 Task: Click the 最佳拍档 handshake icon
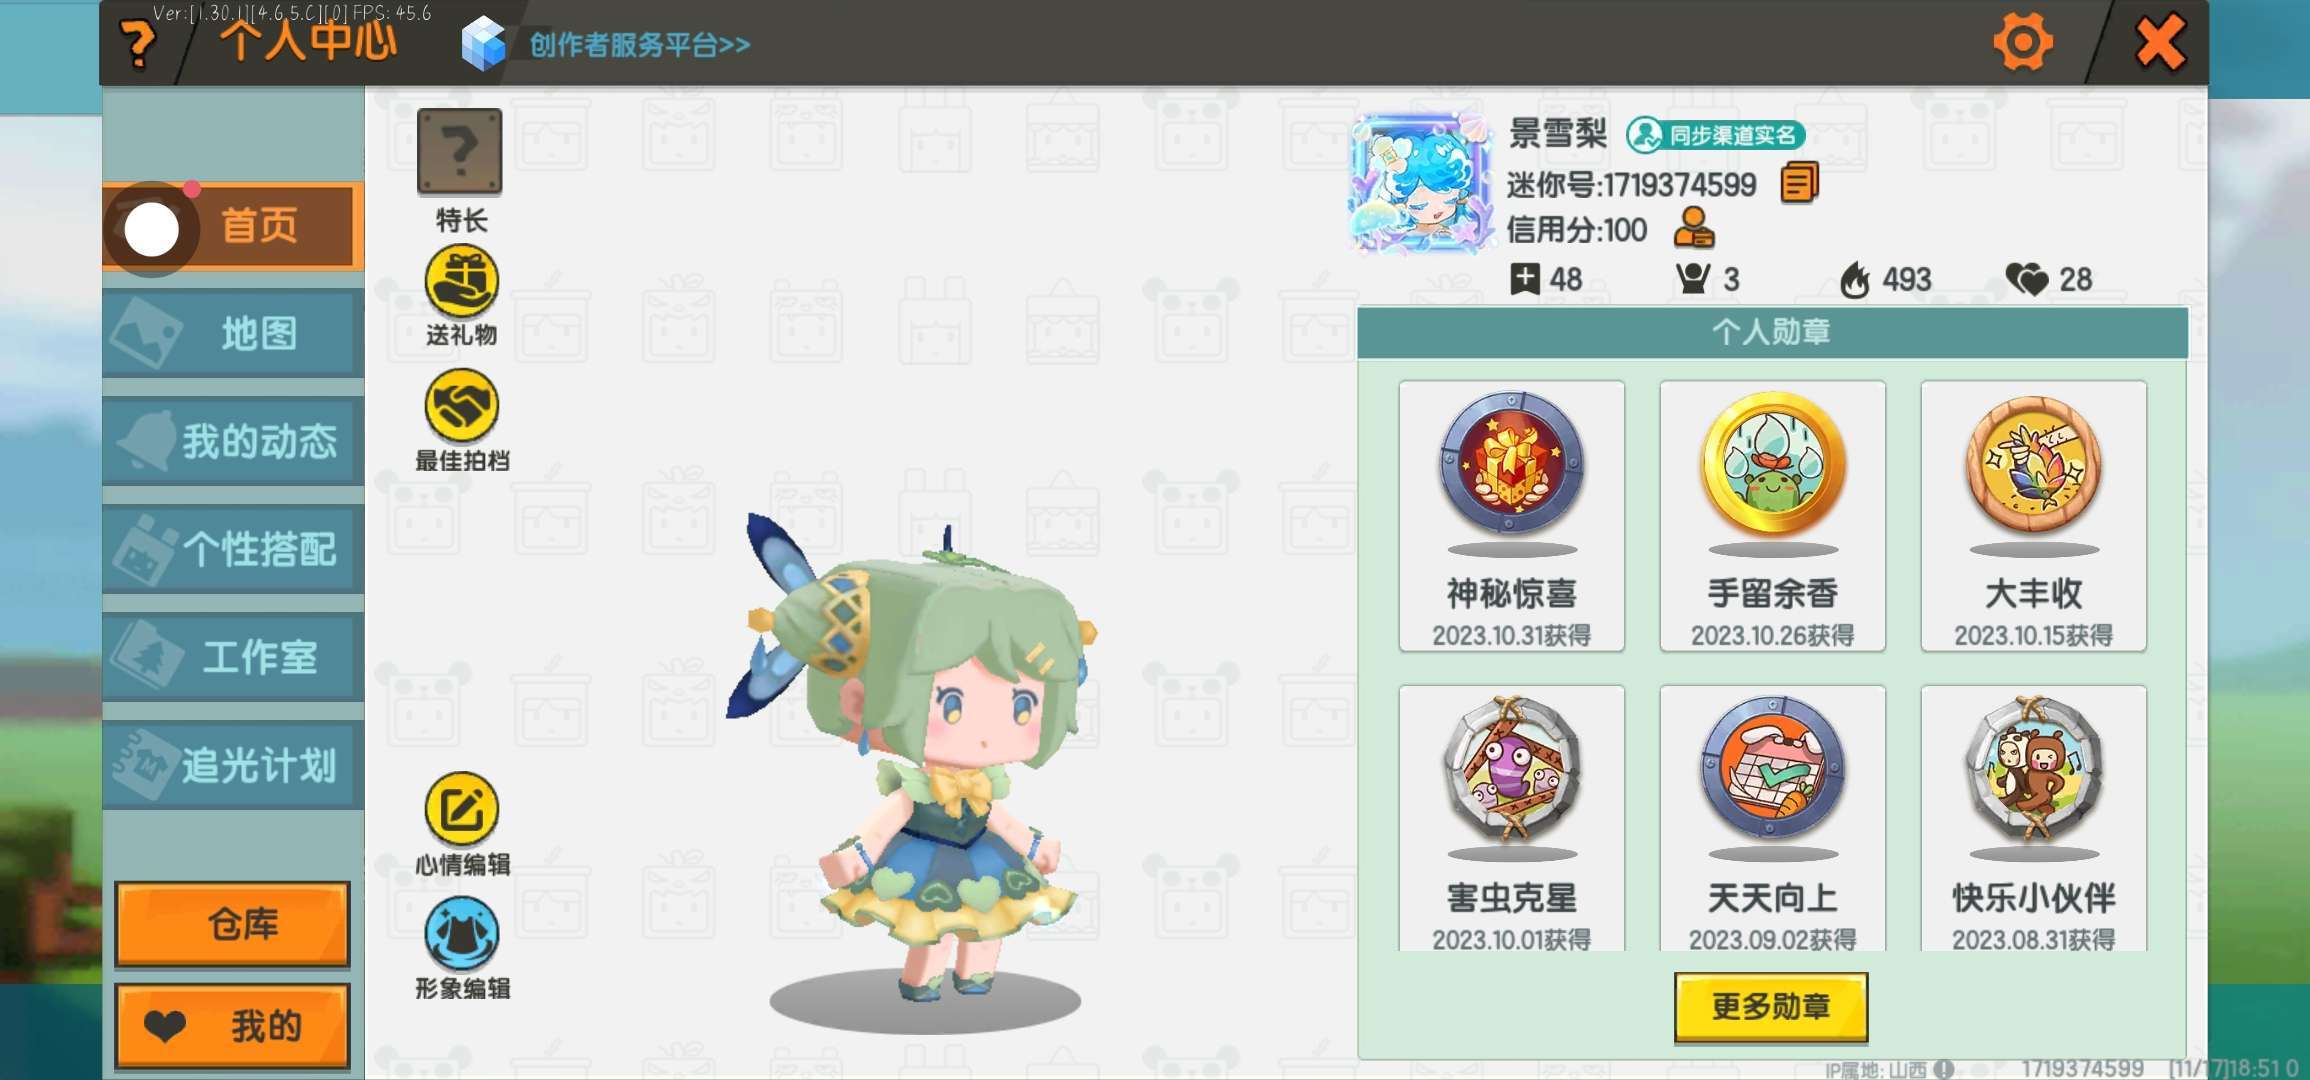point(461,405)
